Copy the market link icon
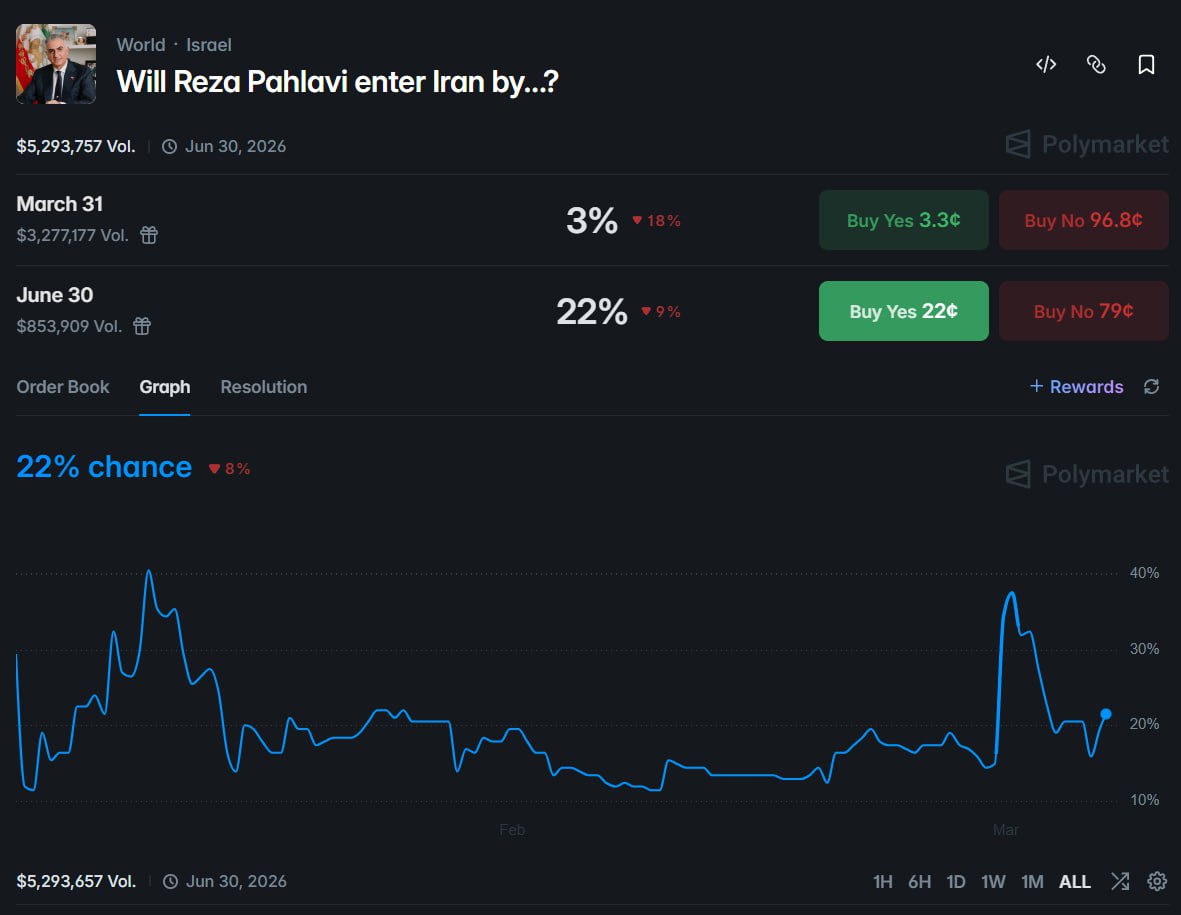Image resolution: width=1181 pixels, height=915 pixels. point(1096,65)
